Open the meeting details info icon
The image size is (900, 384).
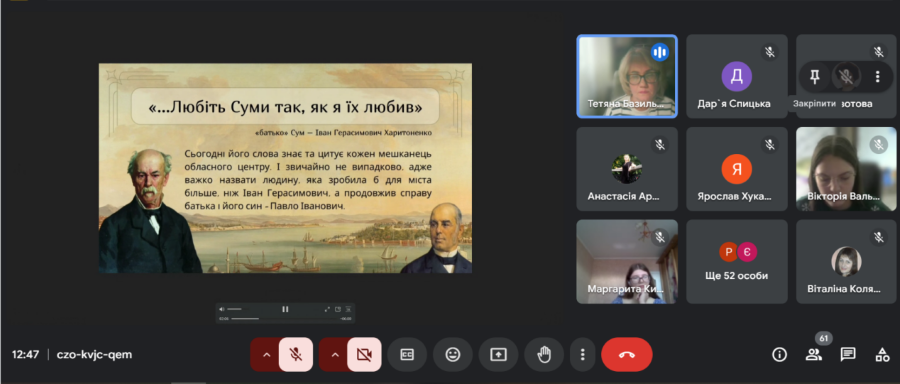coord(779,355)
